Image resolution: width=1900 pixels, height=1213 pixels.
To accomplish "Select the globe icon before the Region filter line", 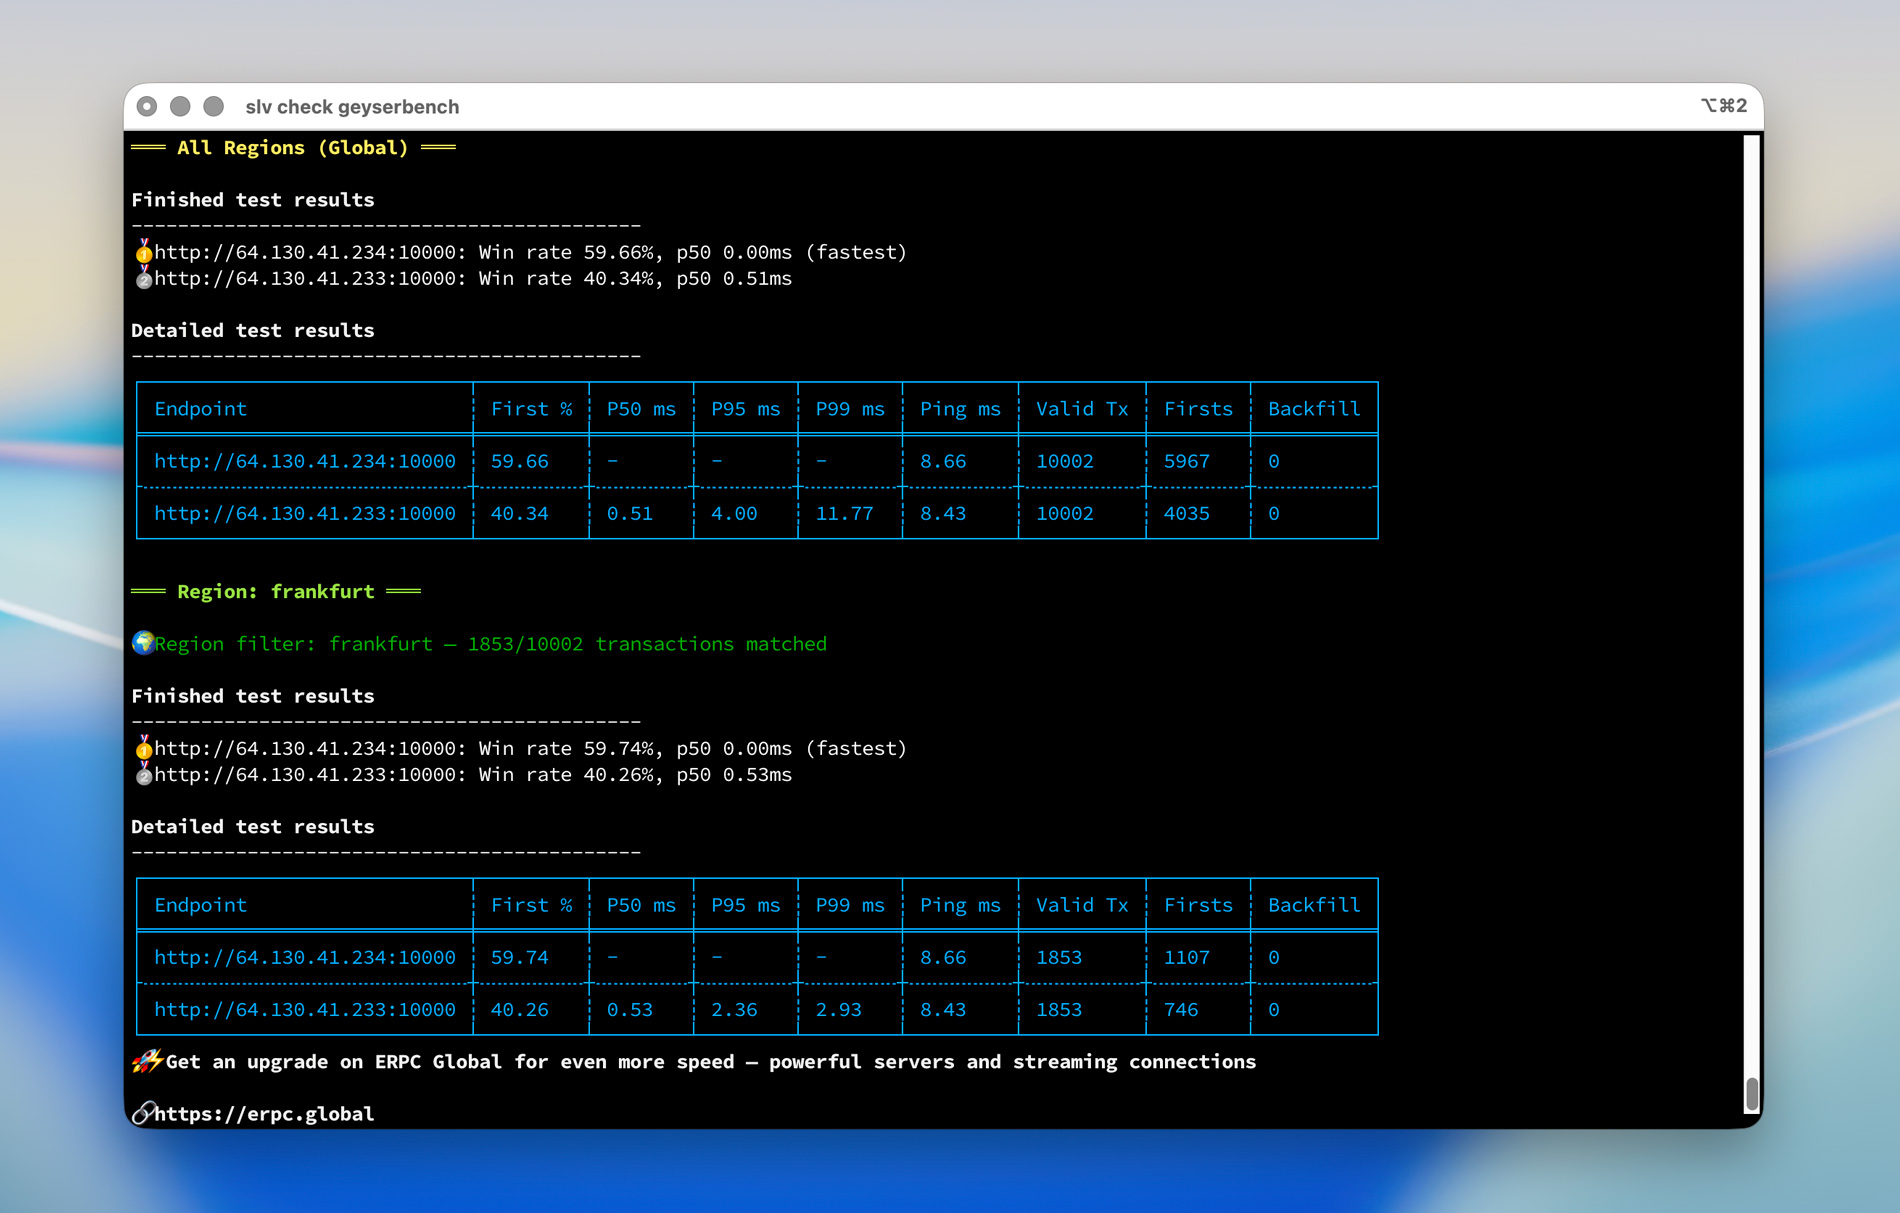I will tap(144, 643).
